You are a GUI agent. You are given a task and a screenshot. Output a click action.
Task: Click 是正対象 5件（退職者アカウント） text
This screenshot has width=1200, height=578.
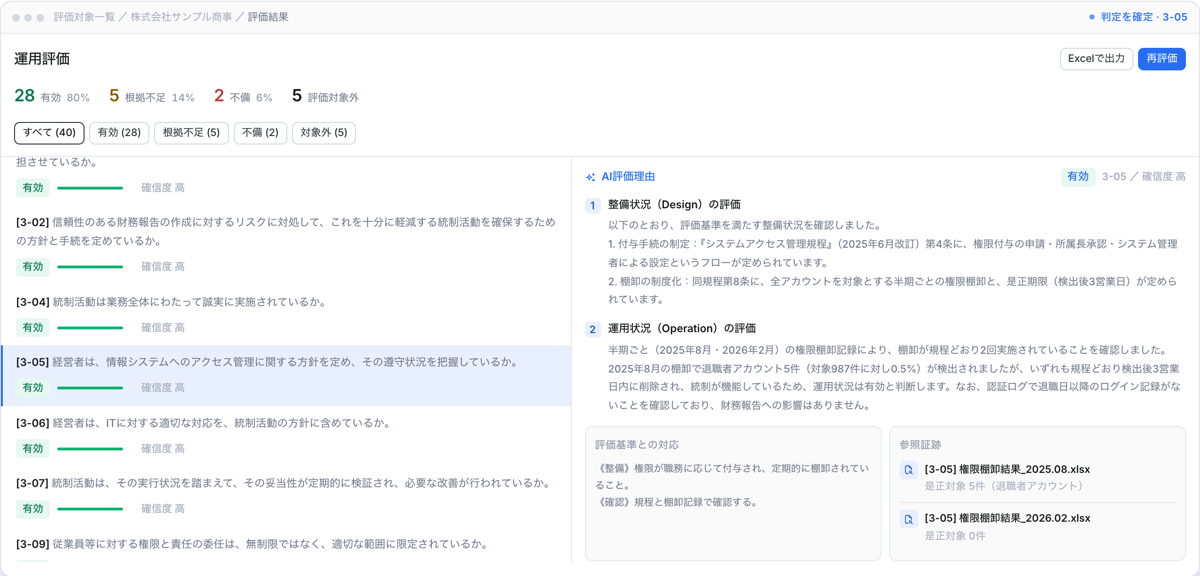pos(1004,487)
